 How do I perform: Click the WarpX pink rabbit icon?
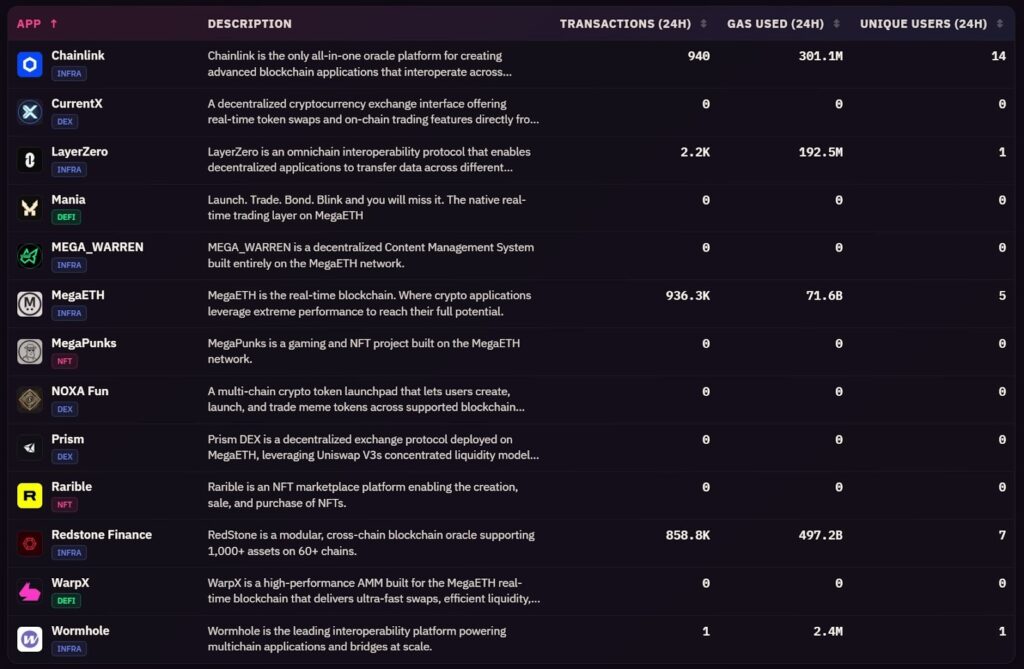[x=30, y=591]
